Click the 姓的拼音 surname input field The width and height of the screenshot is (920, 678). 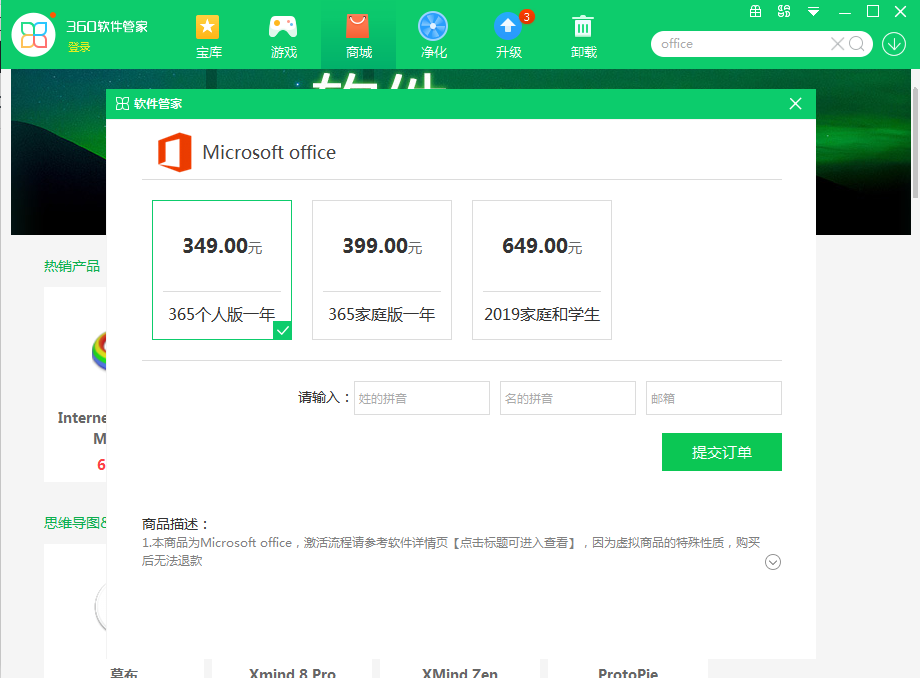pos(422,398)
